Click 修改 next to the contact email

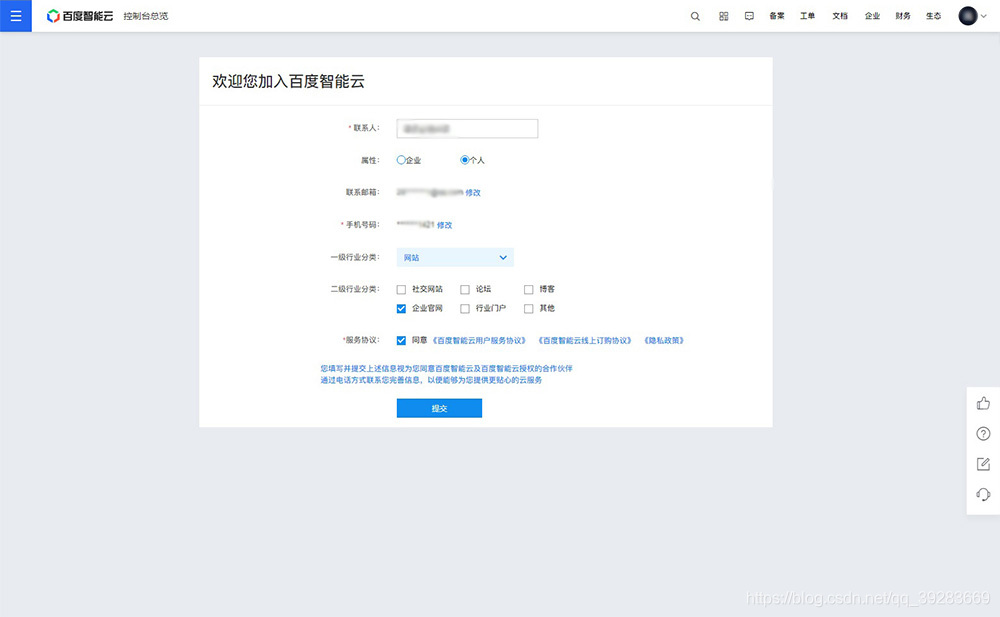point(473,193)
